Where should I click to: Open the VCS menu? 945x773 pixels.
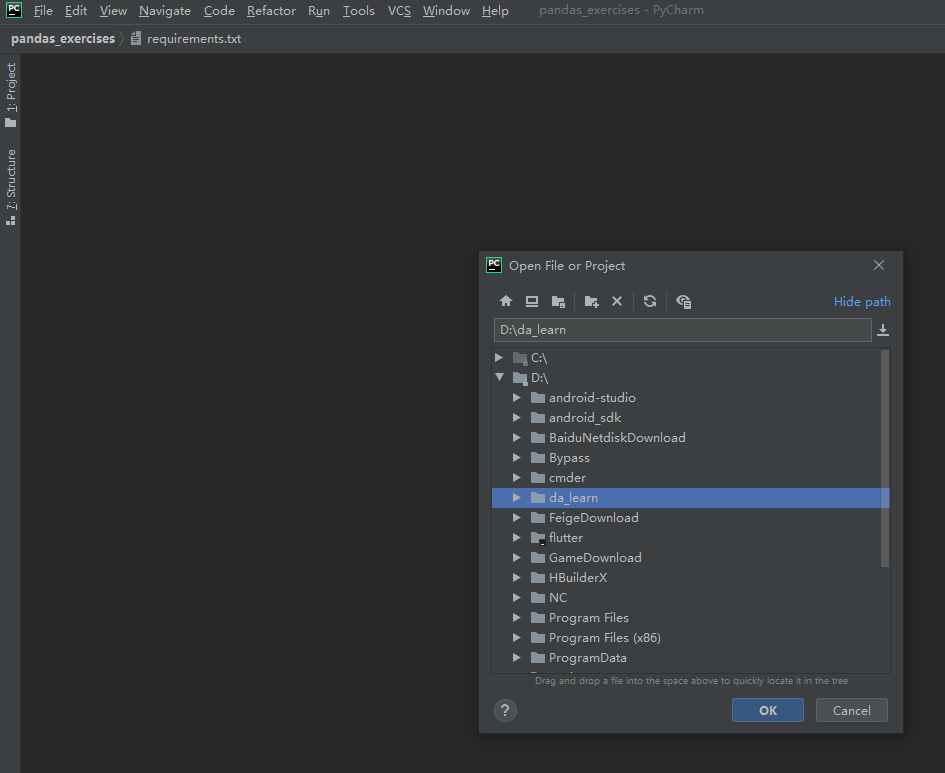coord(399,11)
